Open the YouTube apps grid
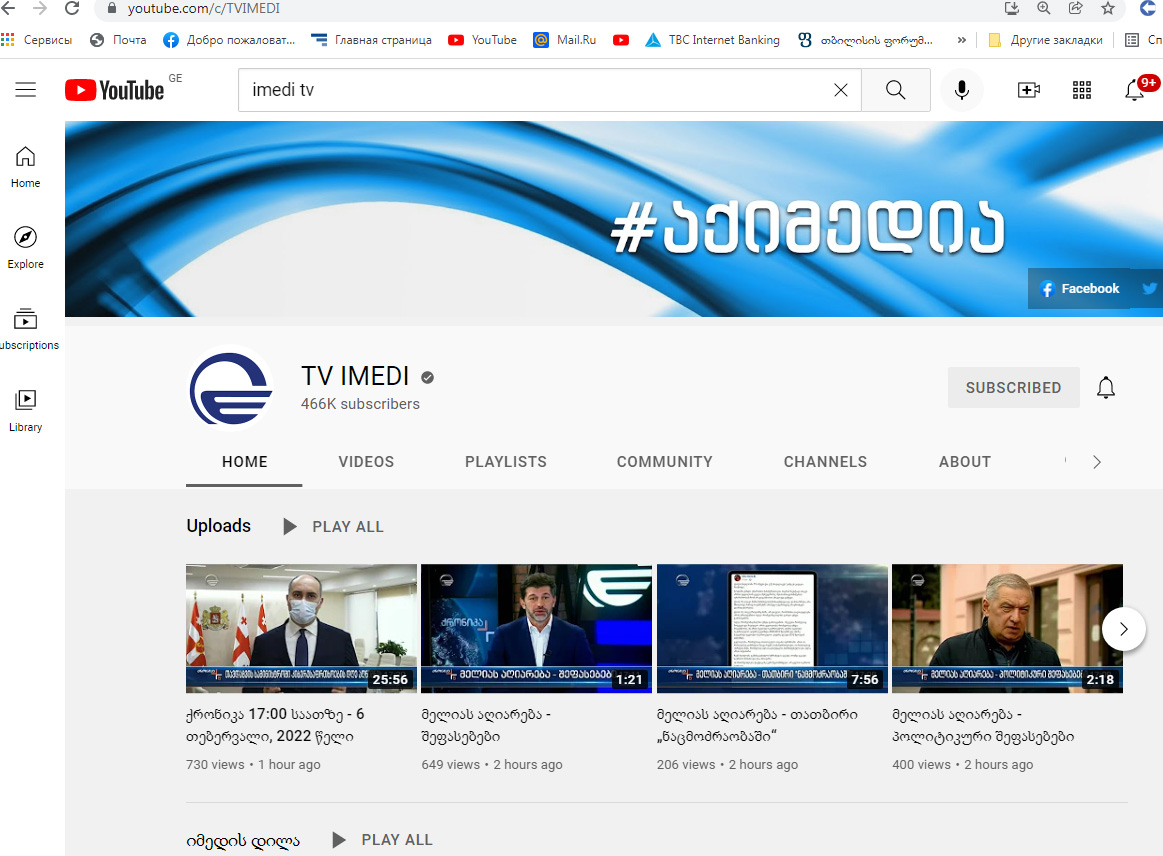 pyautogui.click(x=1081, y=90)
